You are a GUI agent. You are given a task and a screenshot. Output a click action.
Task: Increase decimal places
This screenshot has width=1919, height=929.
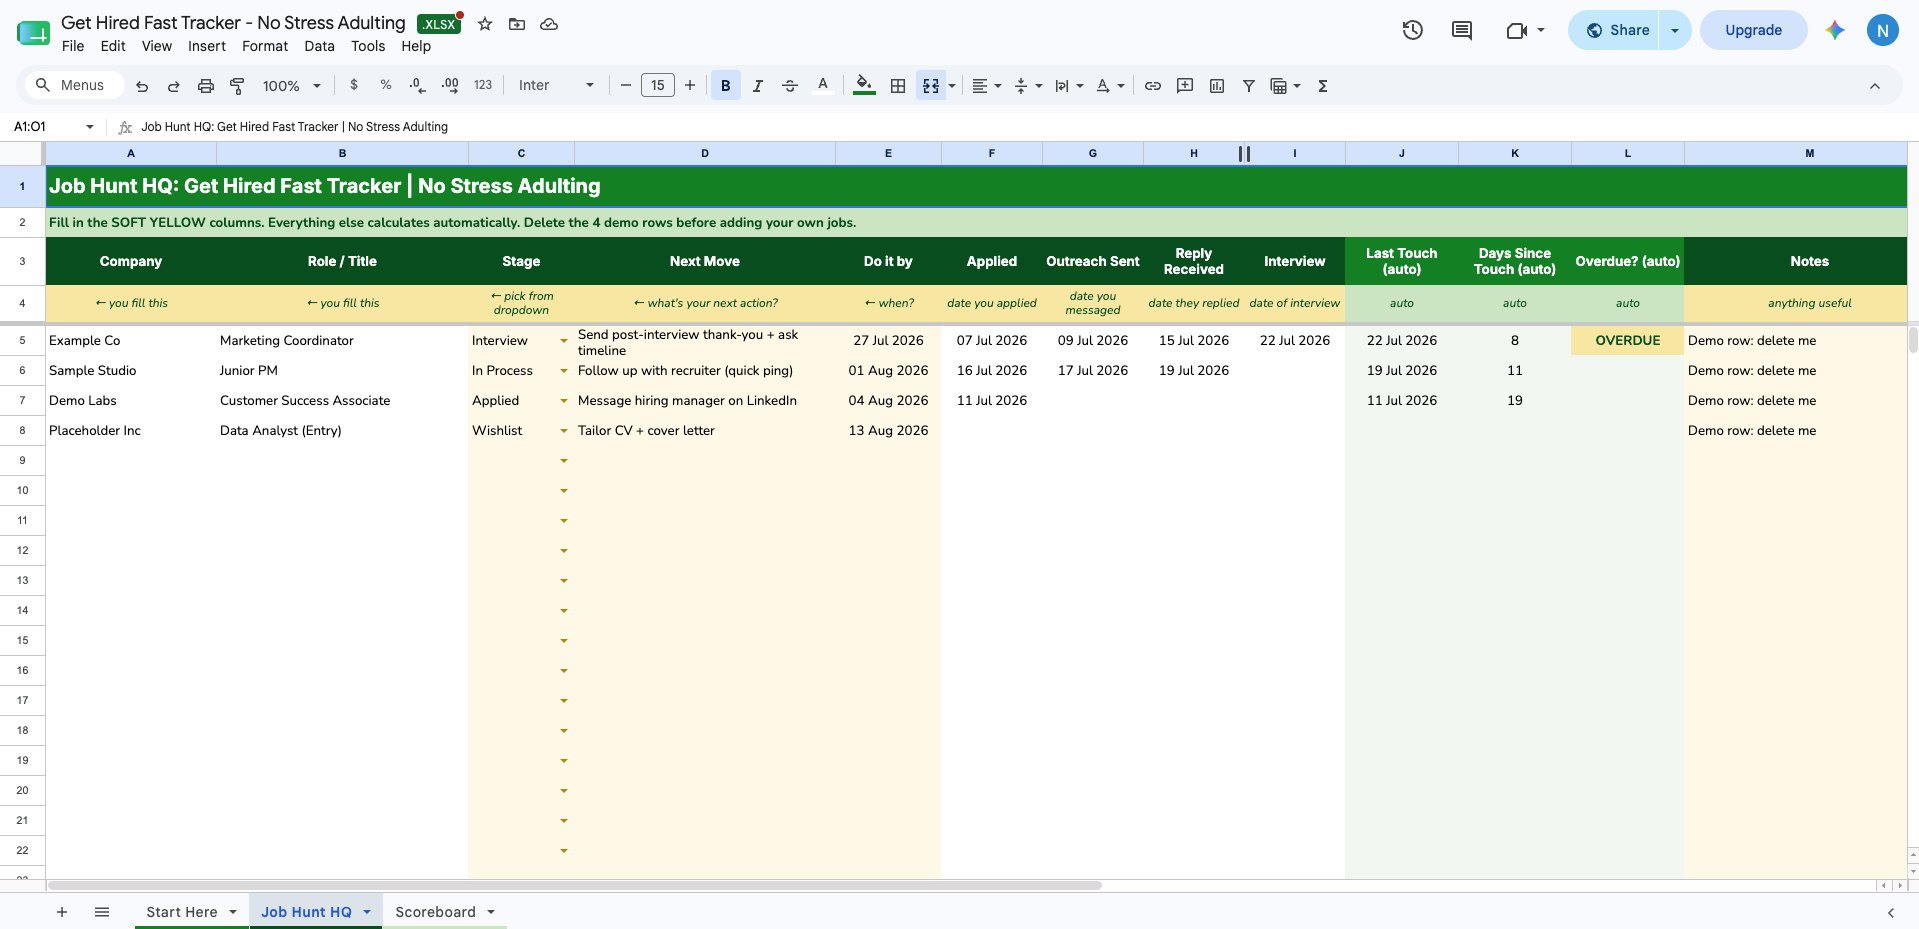click(450, 85)
